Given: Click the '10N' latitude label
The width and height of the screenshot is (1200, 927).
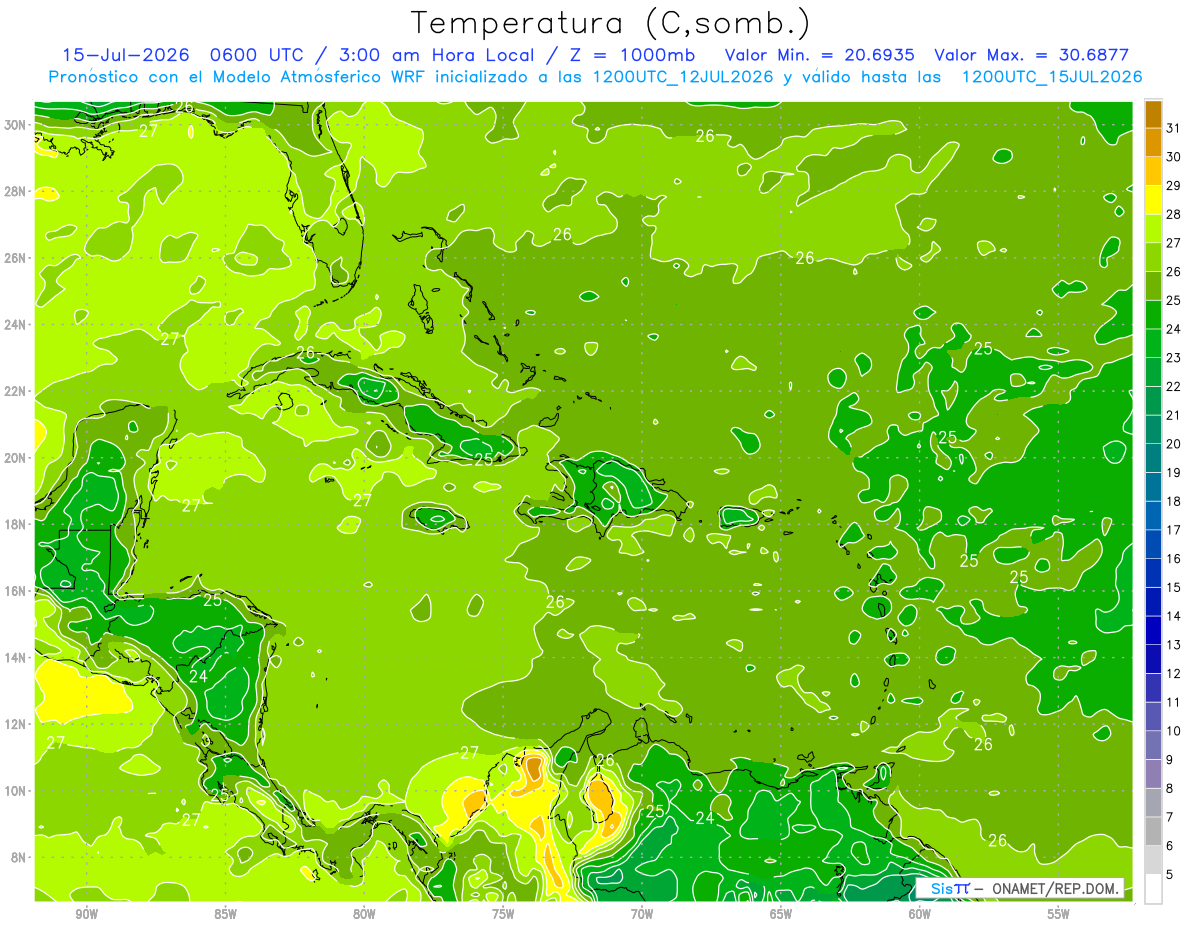Looking at the screenshot, I should point(14,791).
